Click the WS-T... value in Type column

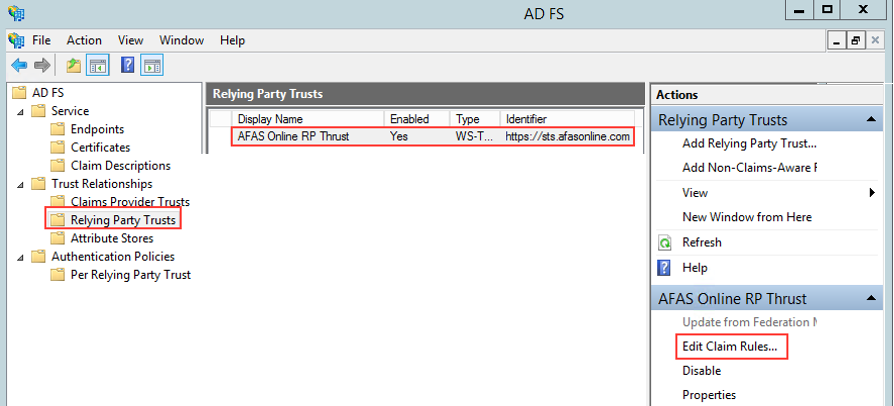click(474, 136)
